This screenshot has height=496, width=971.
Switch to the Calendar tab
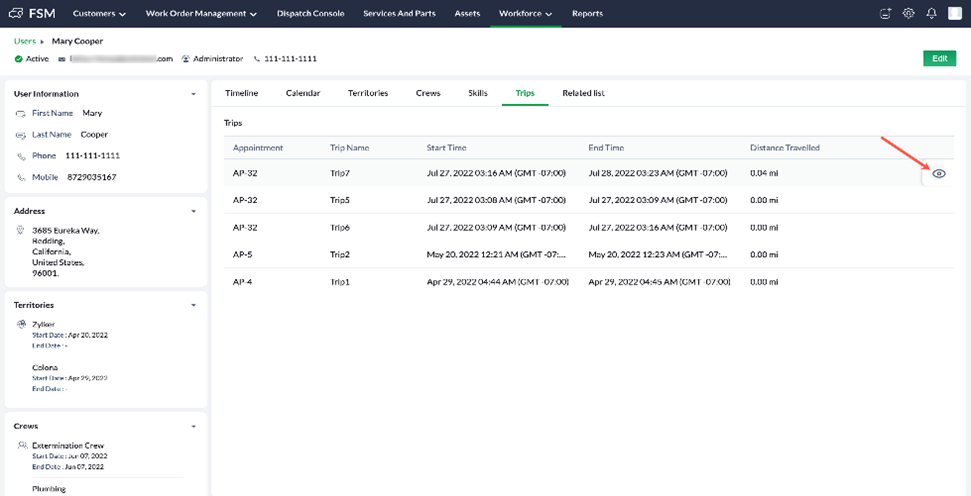[x=303, y=93]
